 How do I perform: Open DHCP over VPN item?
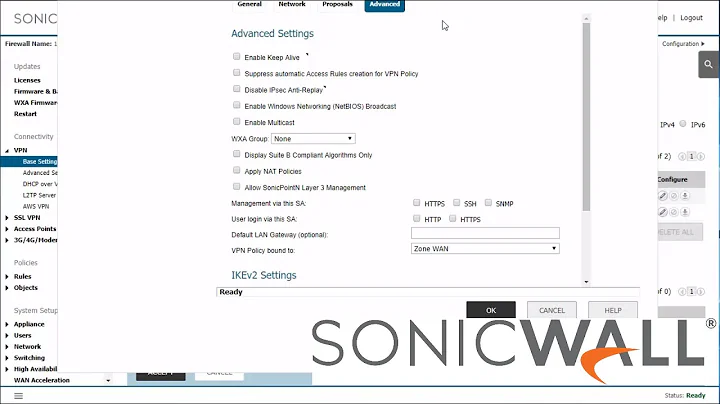click(x=40, y=184)
